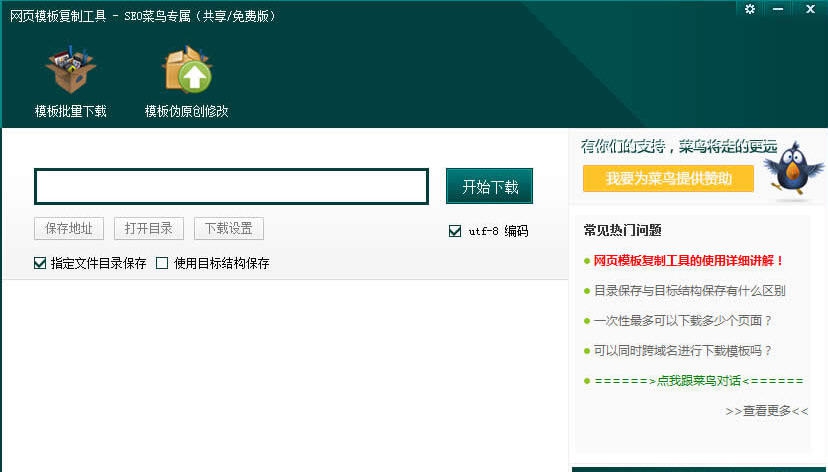Click the 保存地址 button
828x472 pixels.
pyautogui.click(x=69, y=229)
